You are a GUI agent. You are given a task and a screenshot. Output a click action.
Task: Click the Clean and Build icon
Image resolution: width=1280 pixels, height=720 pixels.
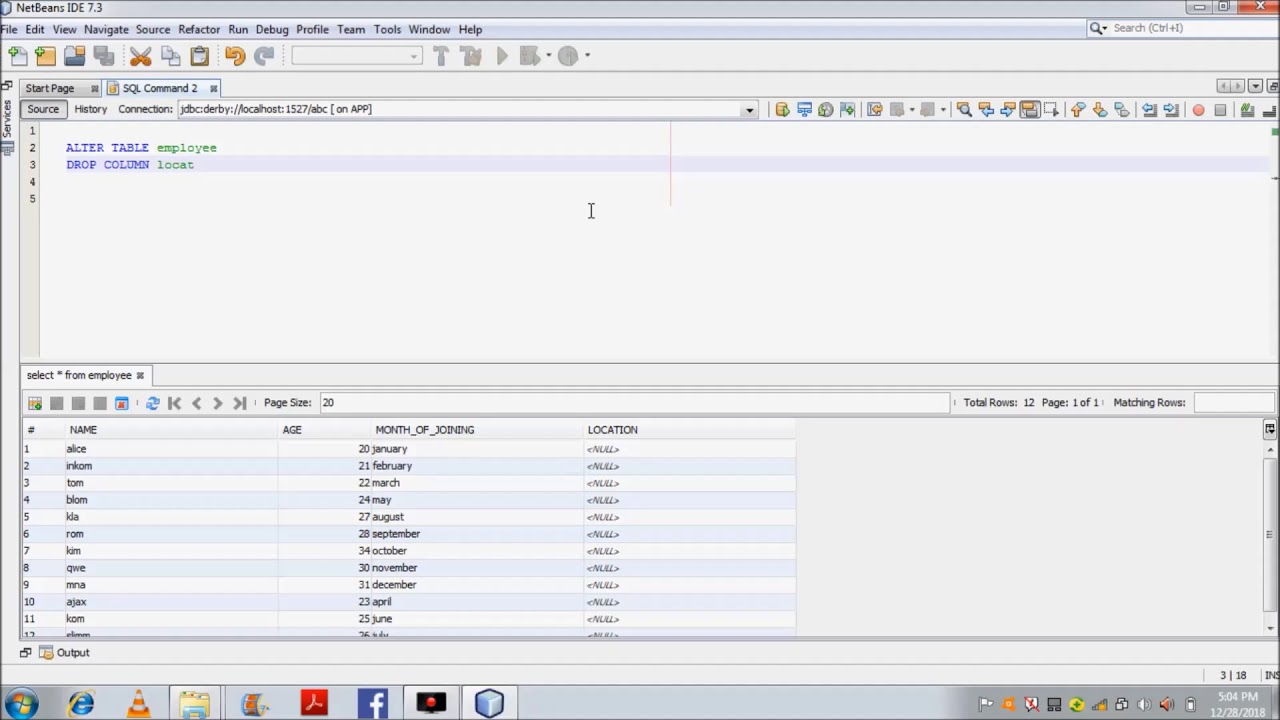(x=470, y=56)
